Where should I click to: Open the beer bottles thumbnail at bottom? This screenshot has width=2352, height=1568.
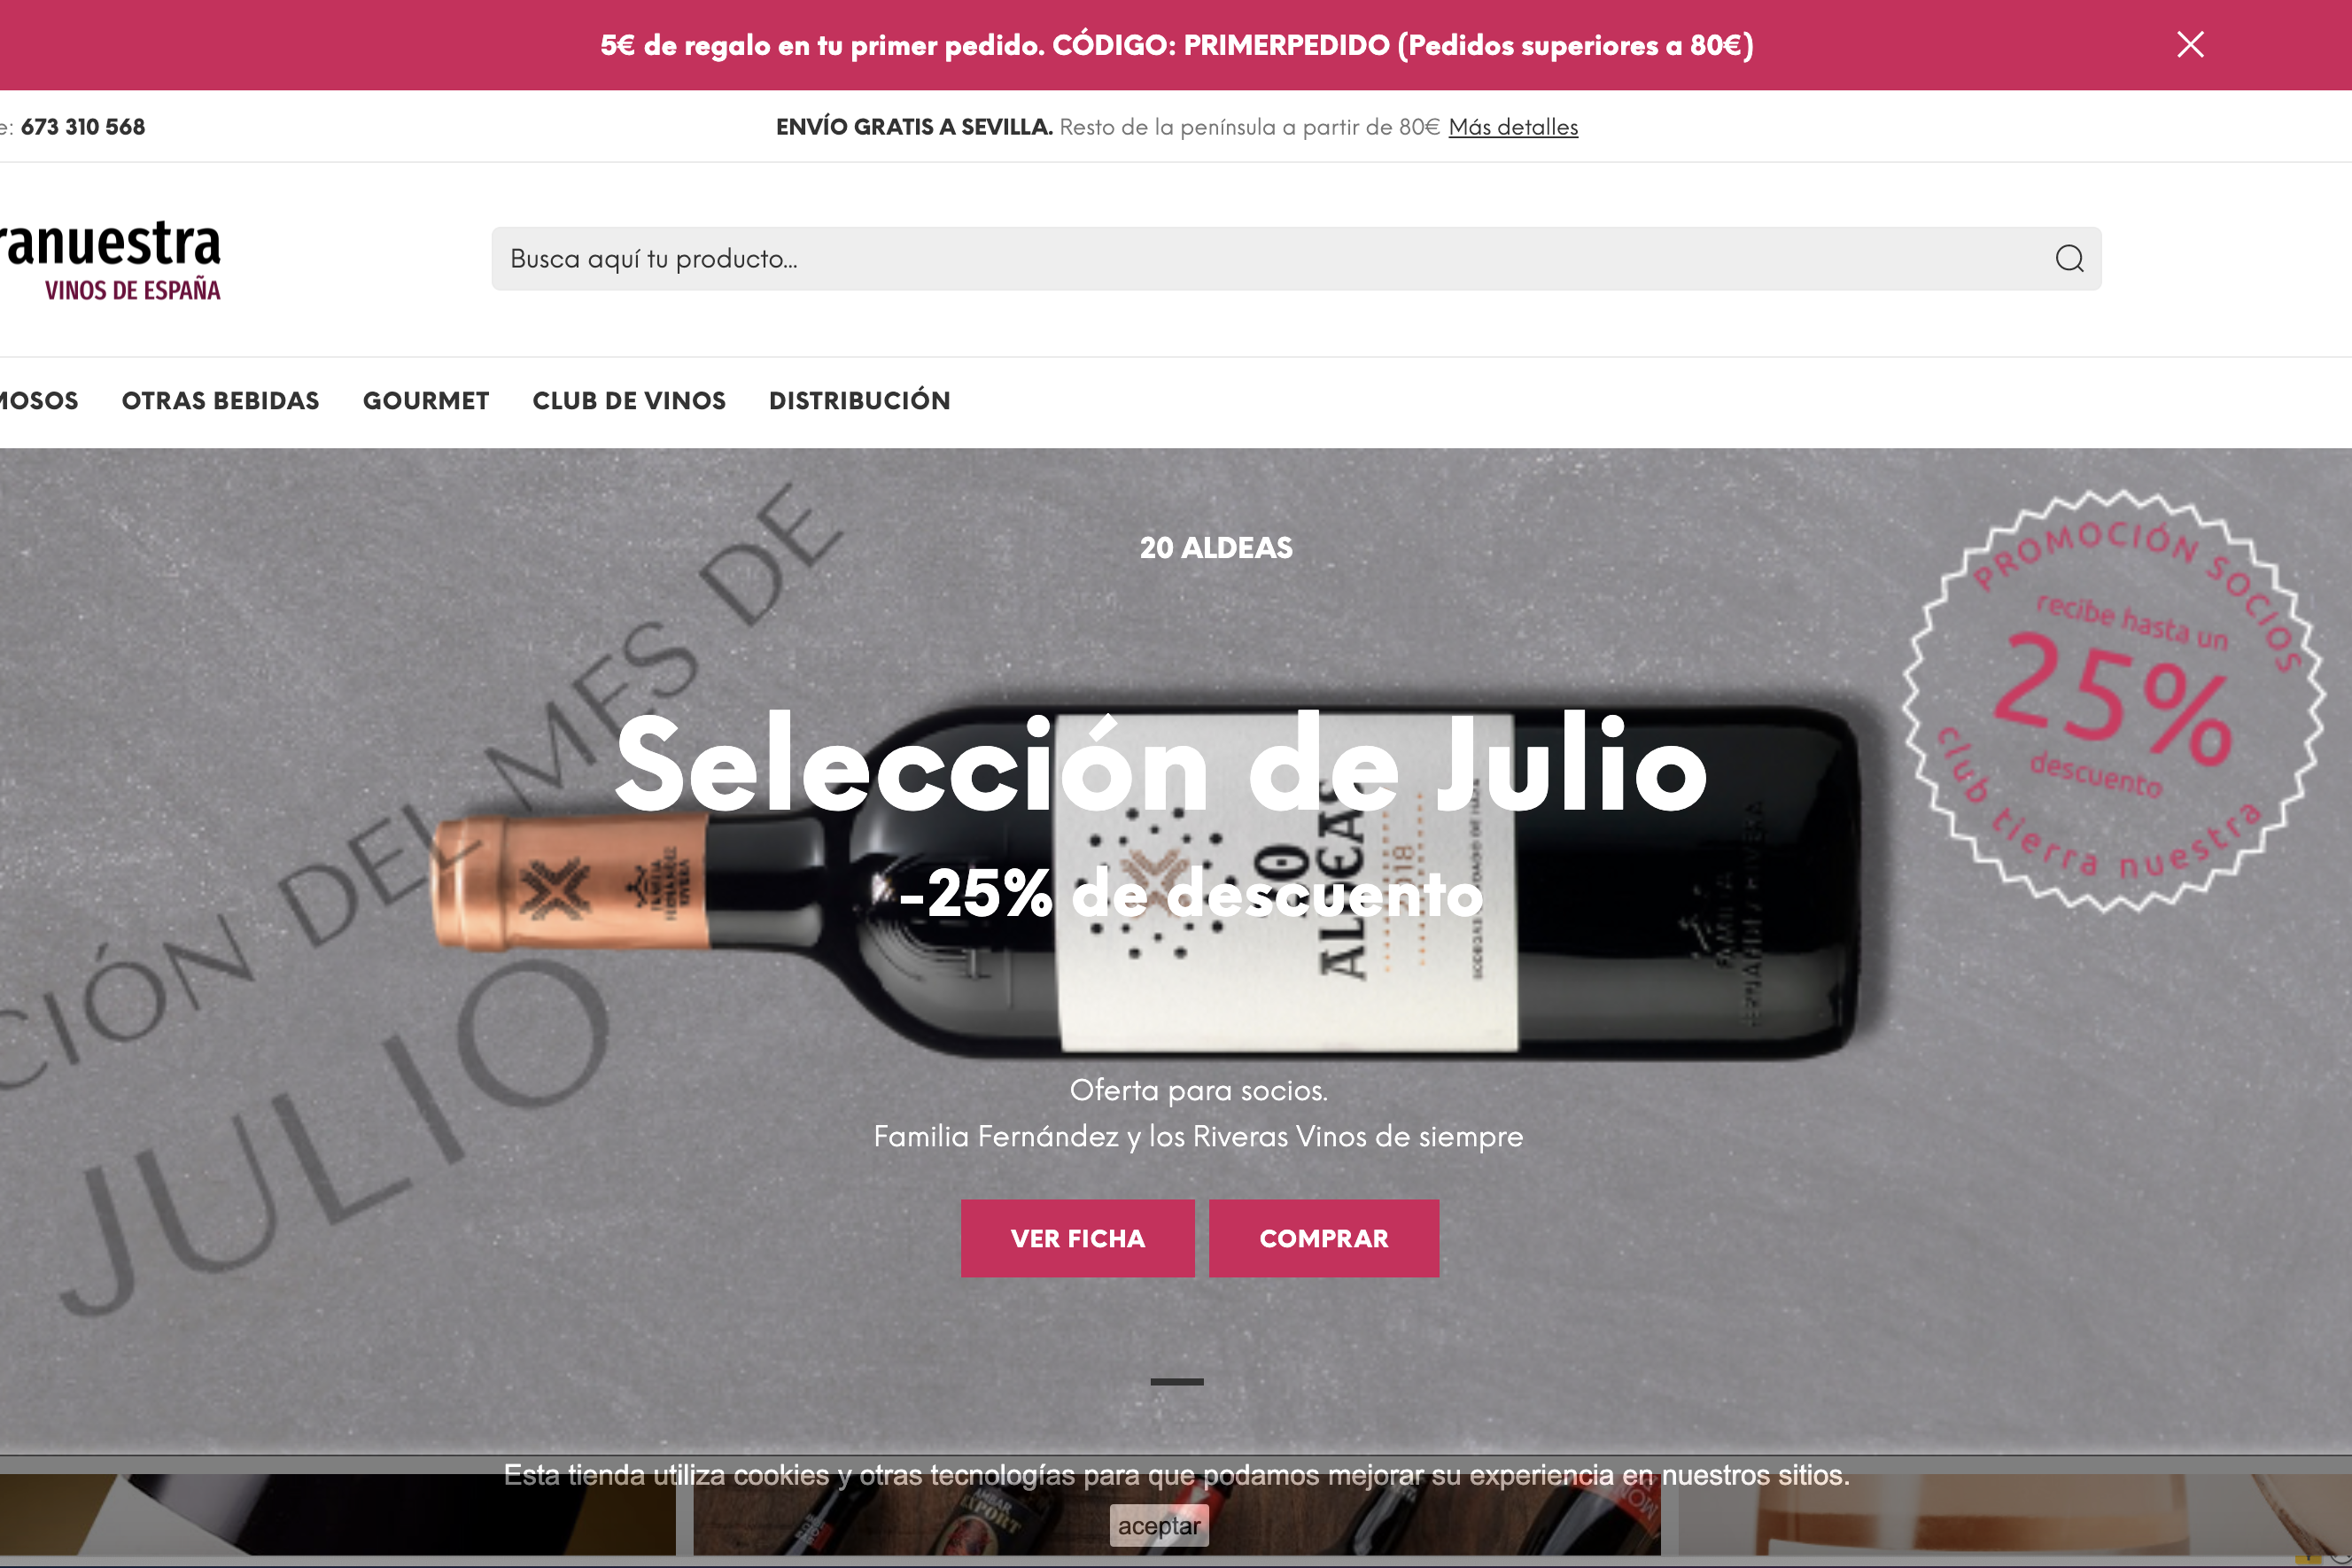point(1177,1515)
